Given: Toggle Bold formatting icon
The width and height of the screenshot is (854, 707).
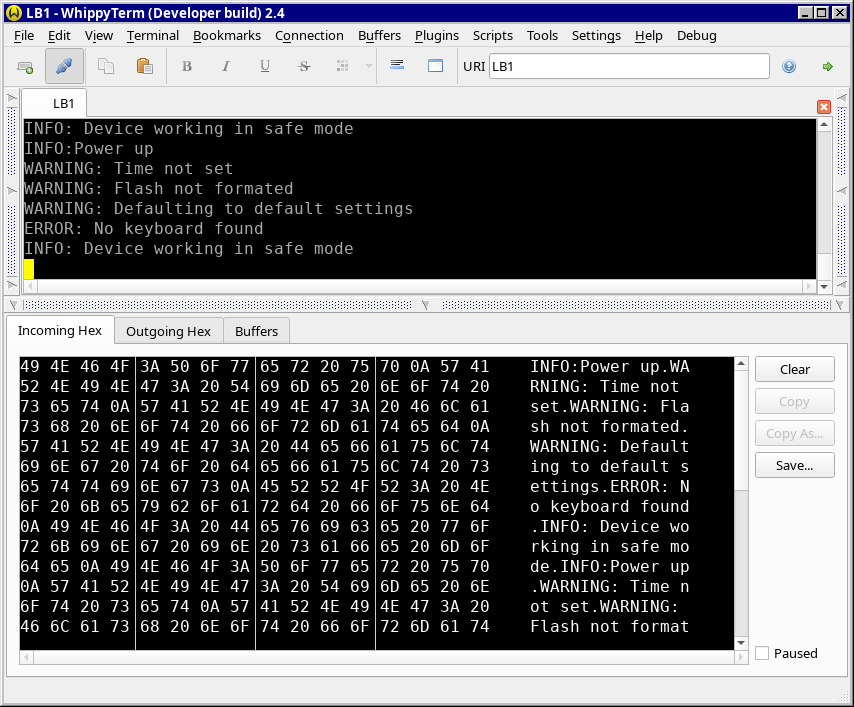Looking at the screenshot, I should [187, 66].
